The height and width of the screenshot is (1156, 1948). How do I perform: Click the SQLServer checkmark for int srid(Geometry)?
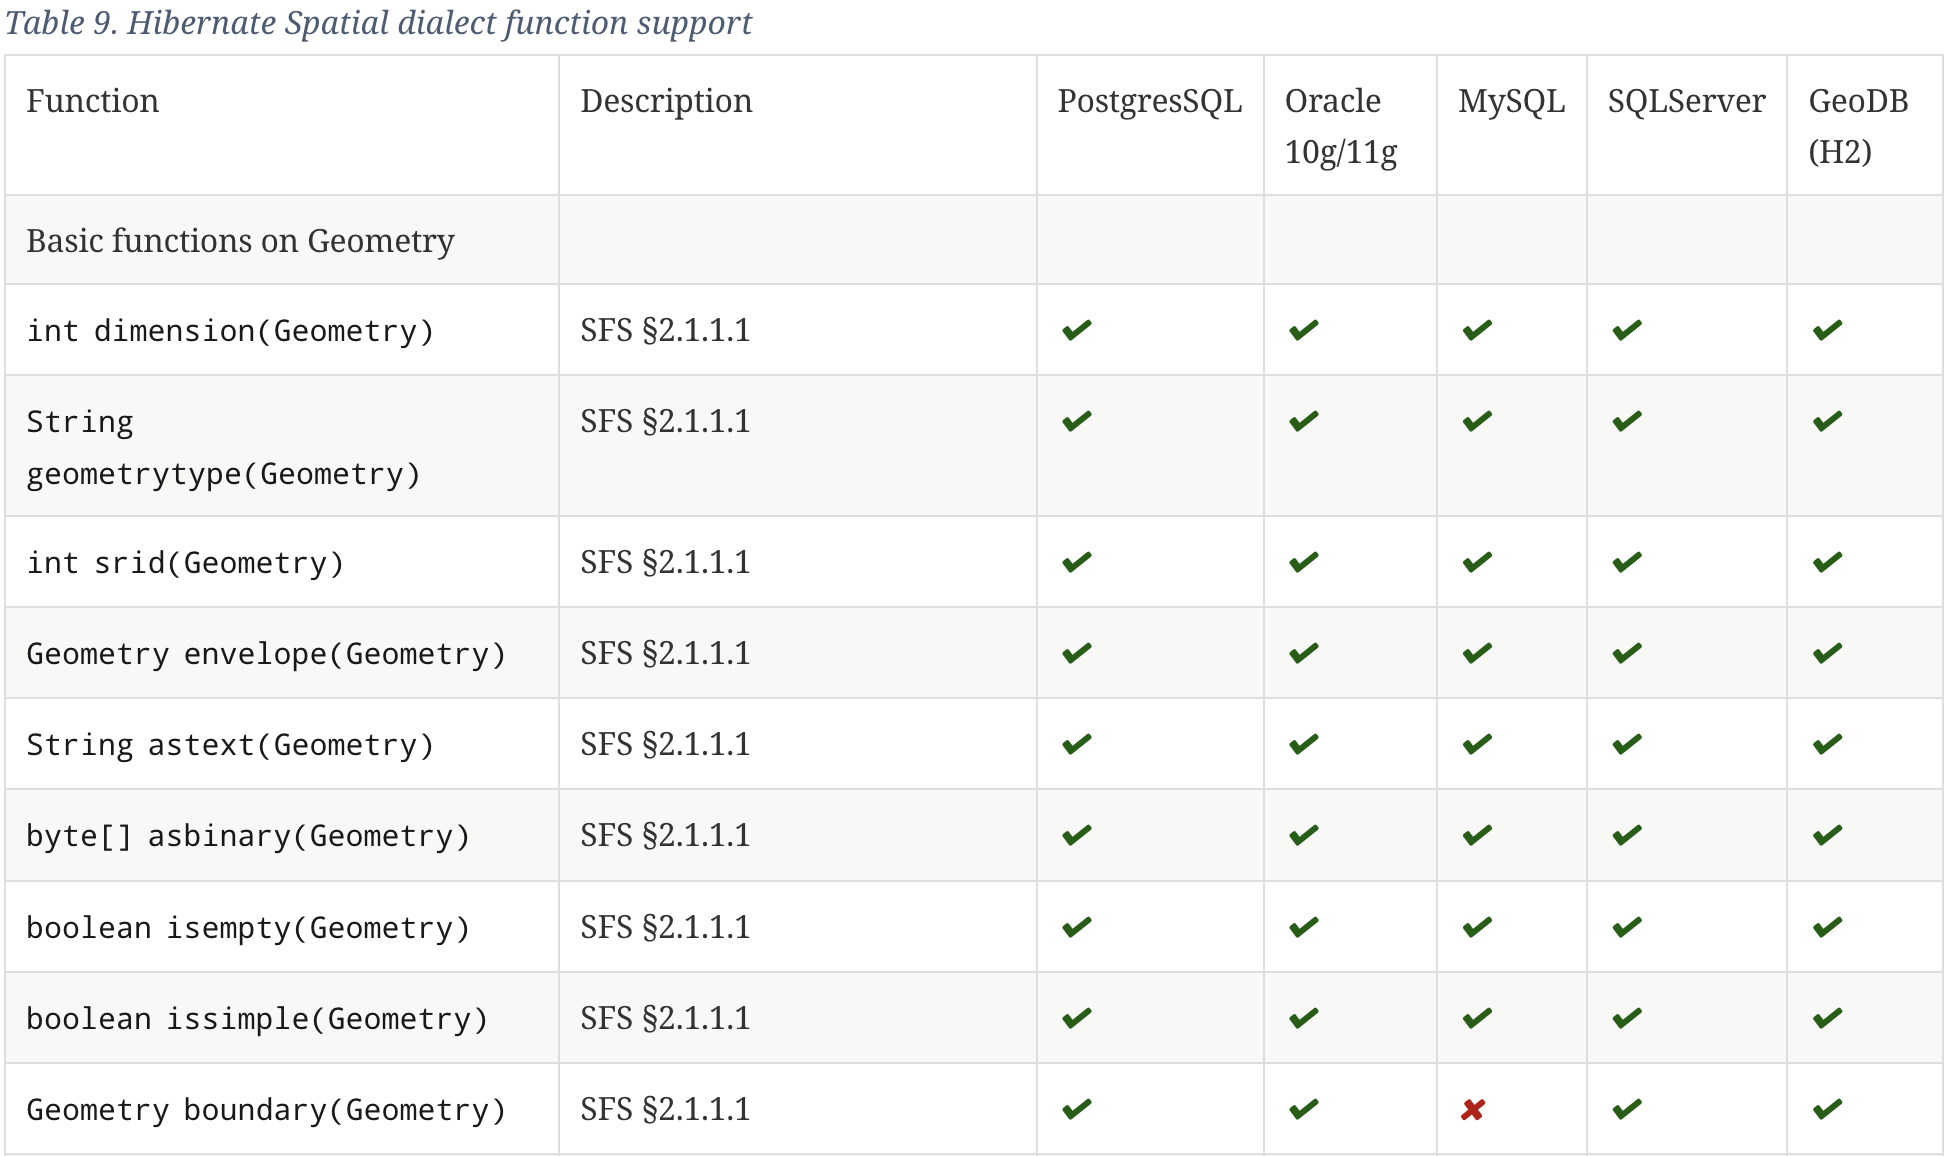[1627, 562]
